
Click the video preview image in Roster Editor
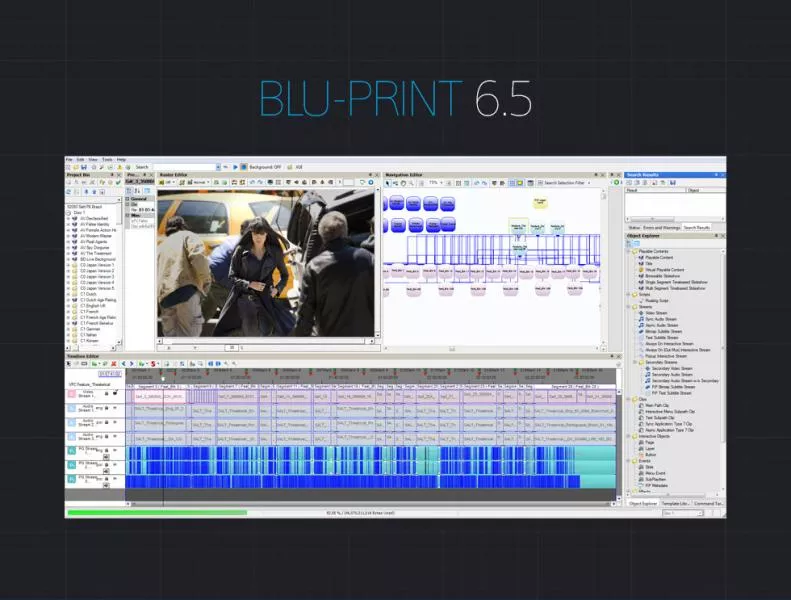pos(265,263)
